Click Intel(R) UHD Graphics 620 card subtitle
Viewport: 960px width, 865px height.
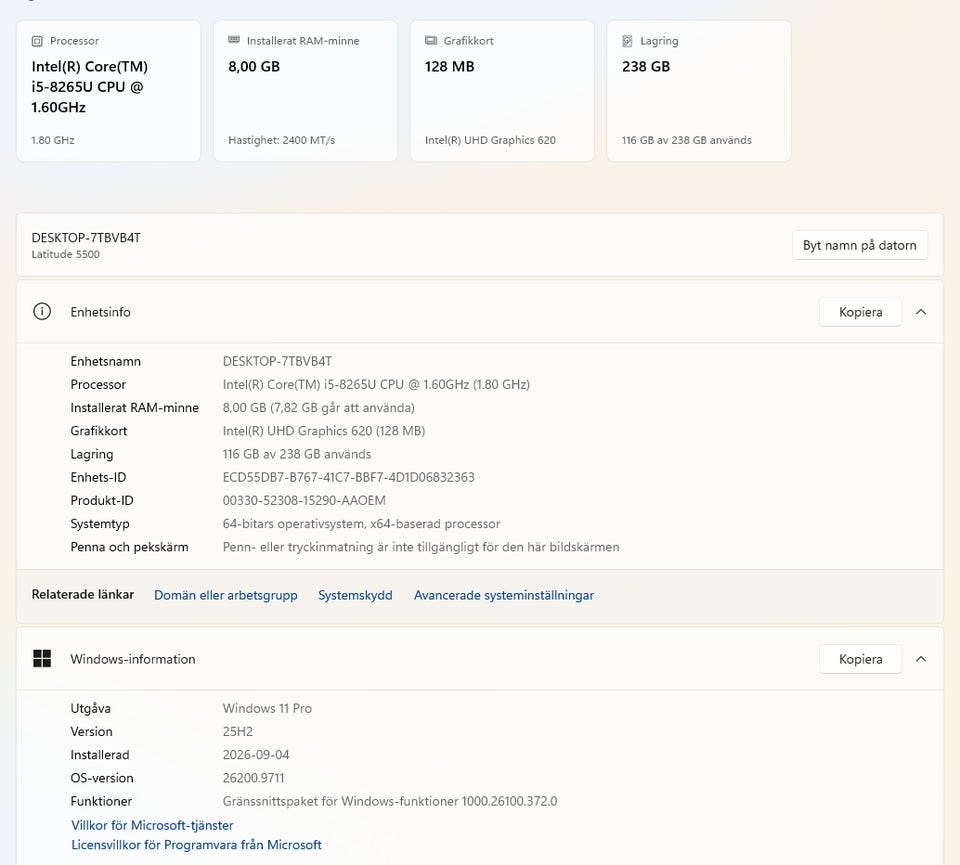pos(490,140)
